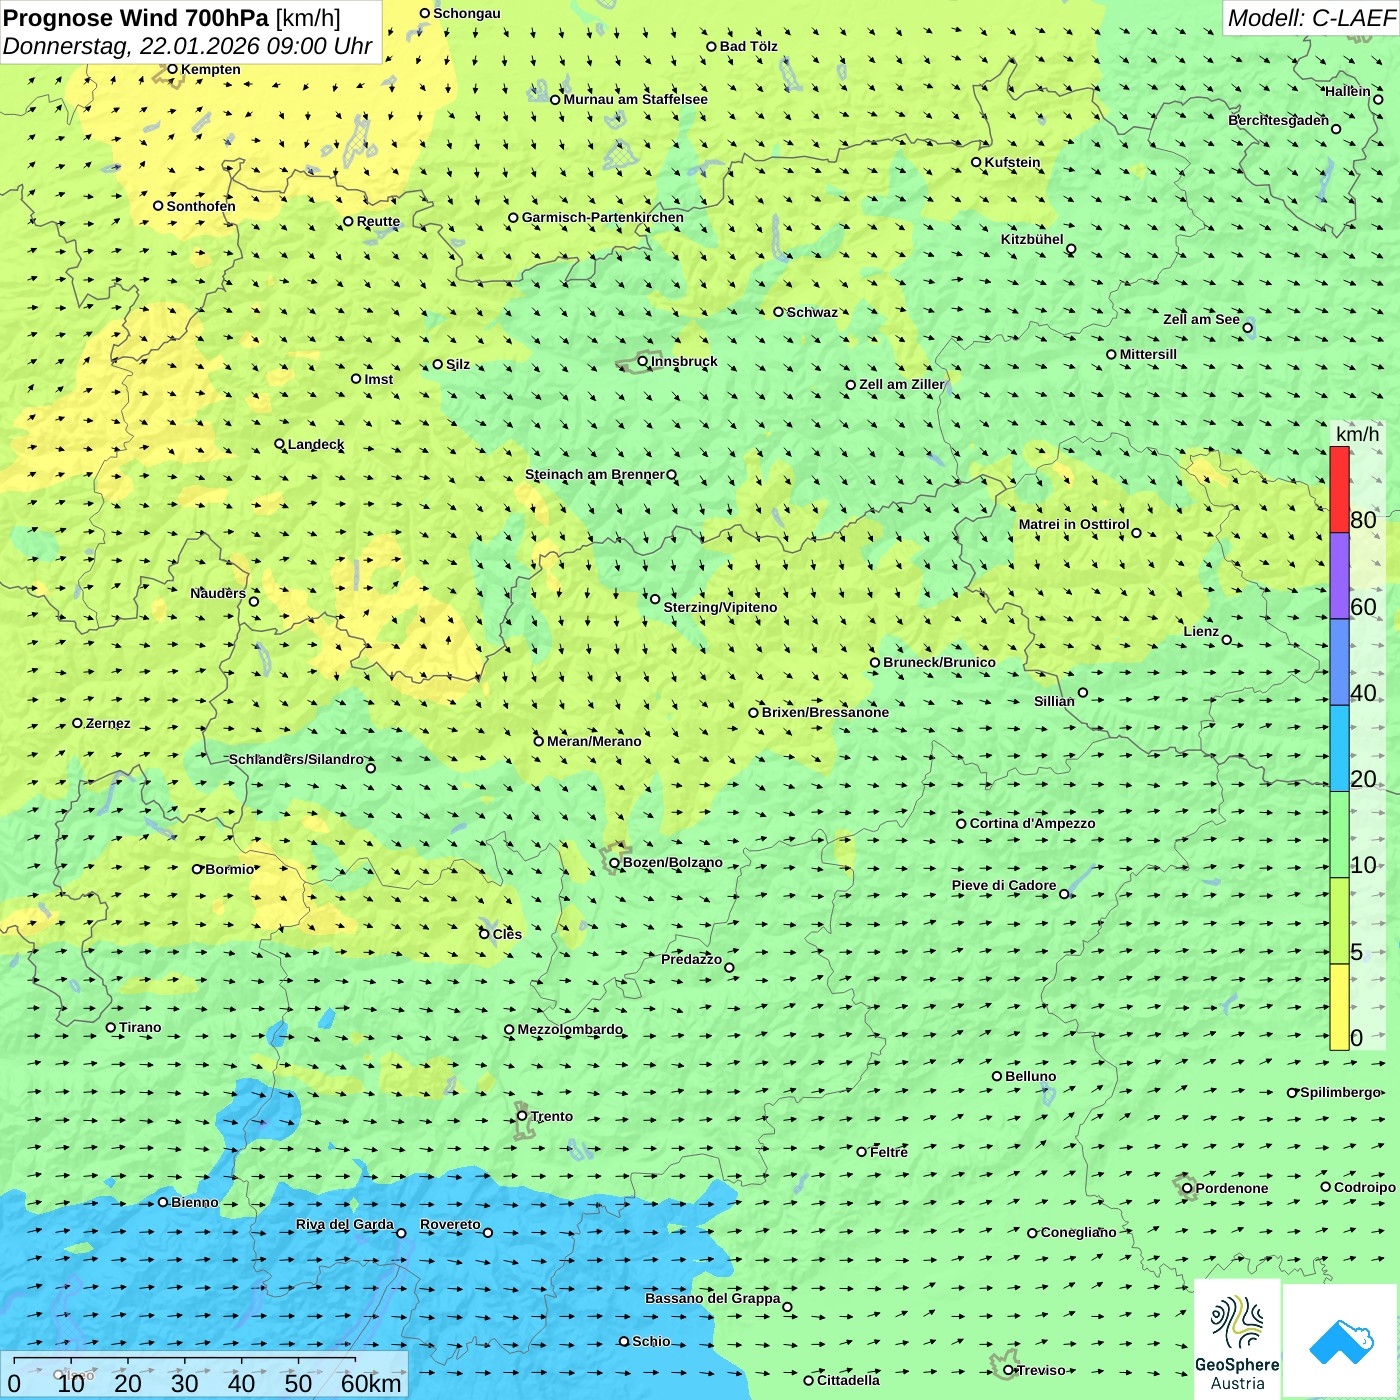The height and width of the screenshot is (1400, 1400).
Task: Click the Bormio city label
Action: [x=230, y=869]
